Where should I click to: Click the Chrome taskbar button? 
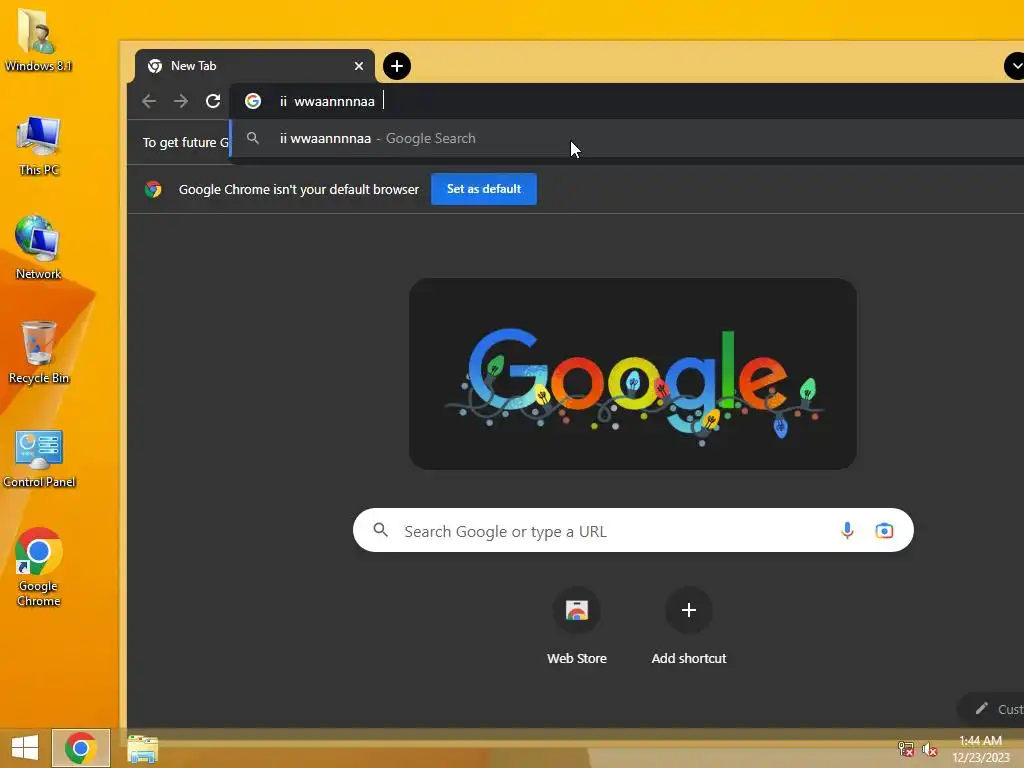tap(81, 748)
